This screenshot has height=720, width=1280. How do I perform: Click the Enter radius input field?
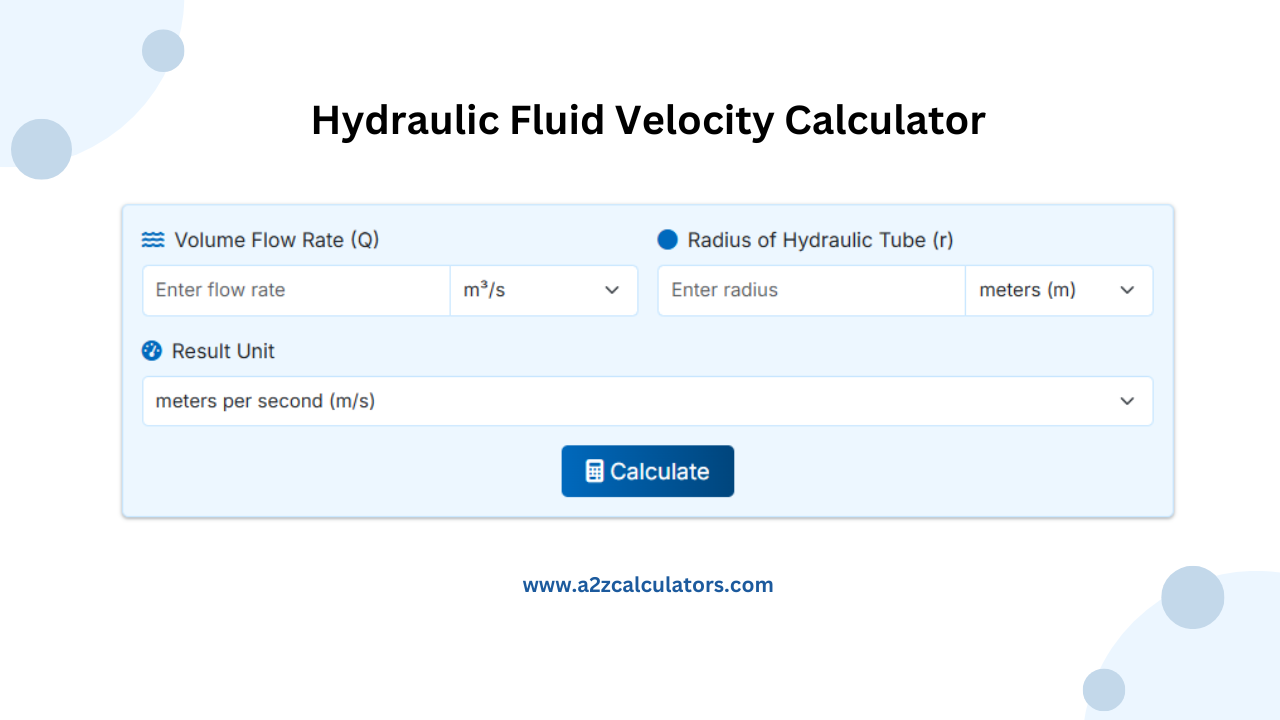810,290
